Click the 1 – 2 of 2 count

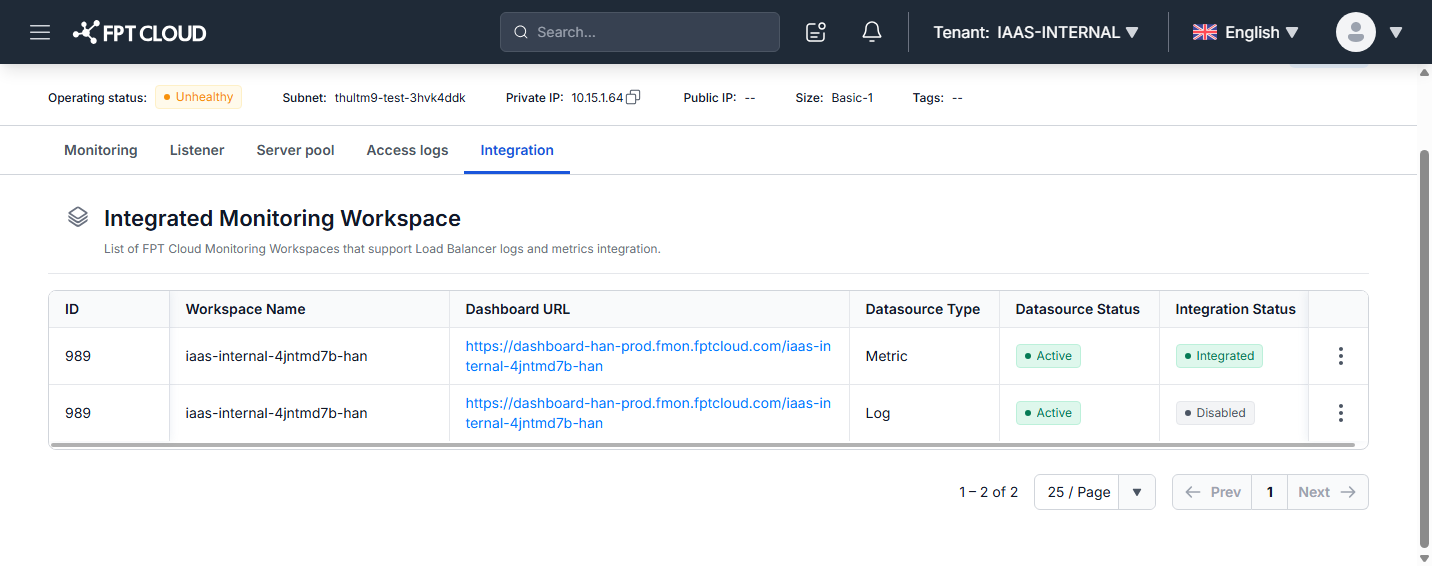[x=988, y=492]
